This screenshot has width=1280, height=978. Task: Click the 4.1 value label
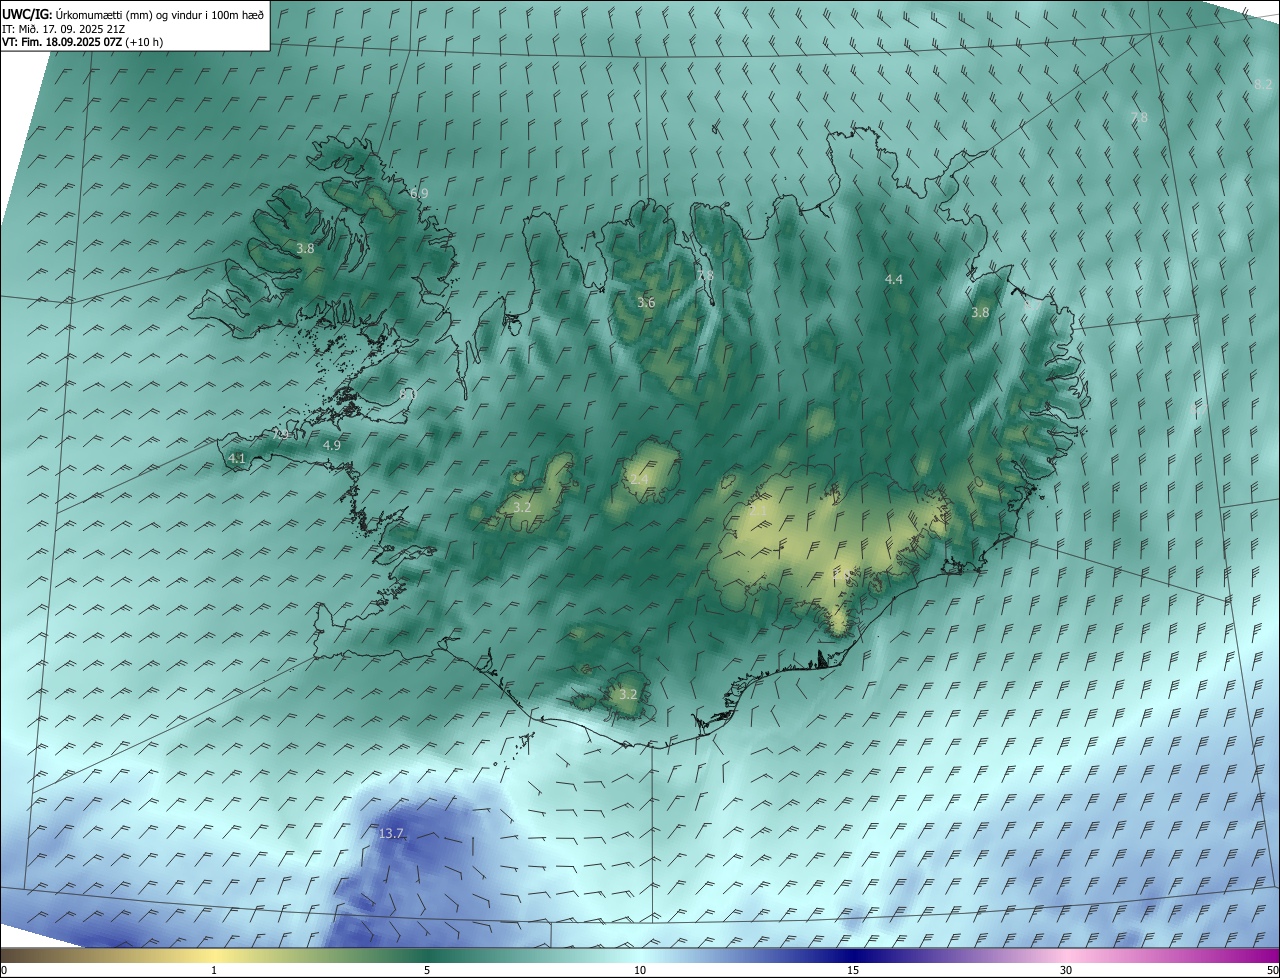click(x=237, y=458)
